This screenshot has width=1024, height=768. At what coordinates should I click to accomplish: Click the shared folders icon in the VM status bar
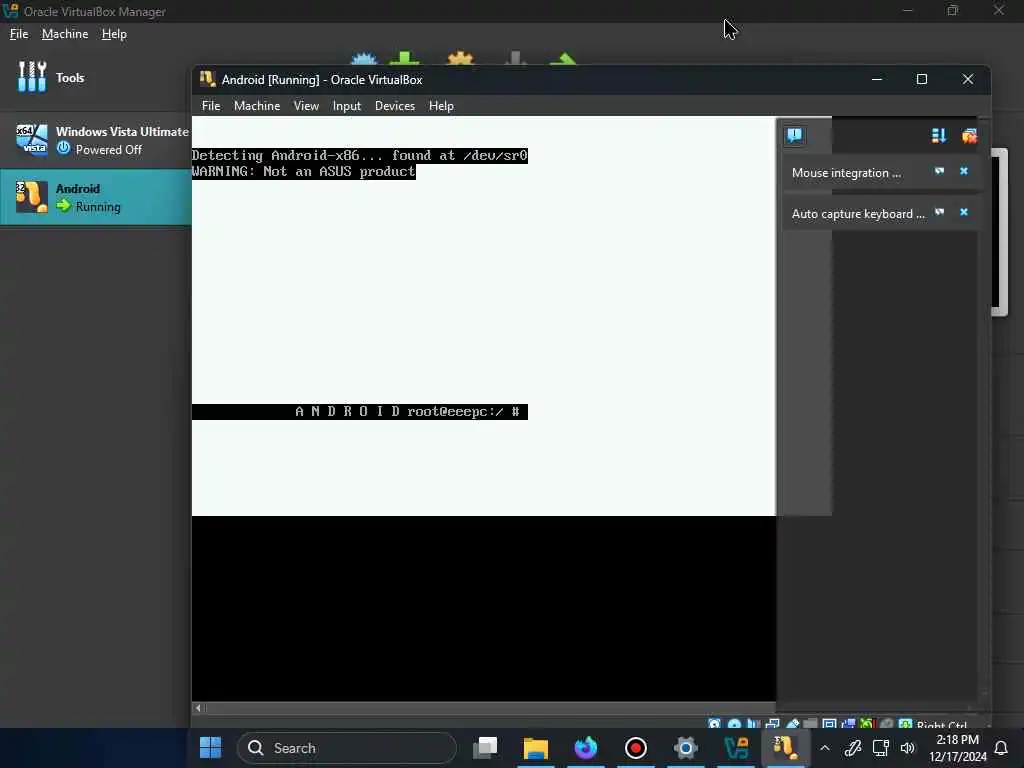click(810, 724)
